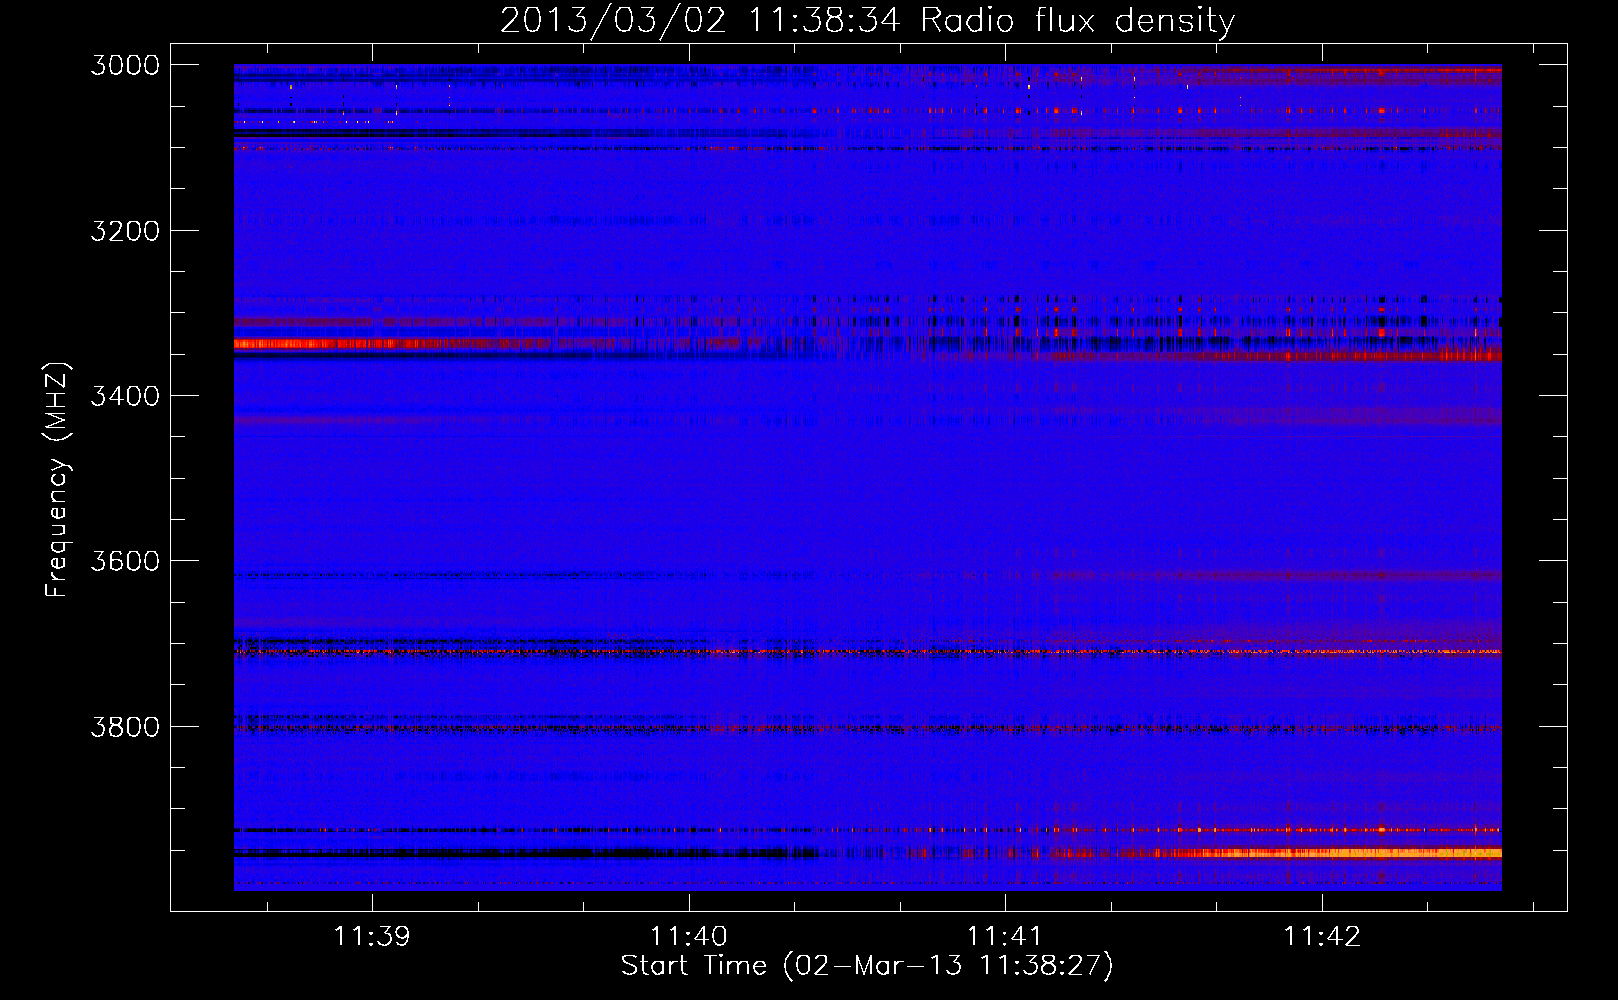This screenshot has height=1000, width=1618.
Task: Click the 11:40 time axis label
Action: point(688,936)
